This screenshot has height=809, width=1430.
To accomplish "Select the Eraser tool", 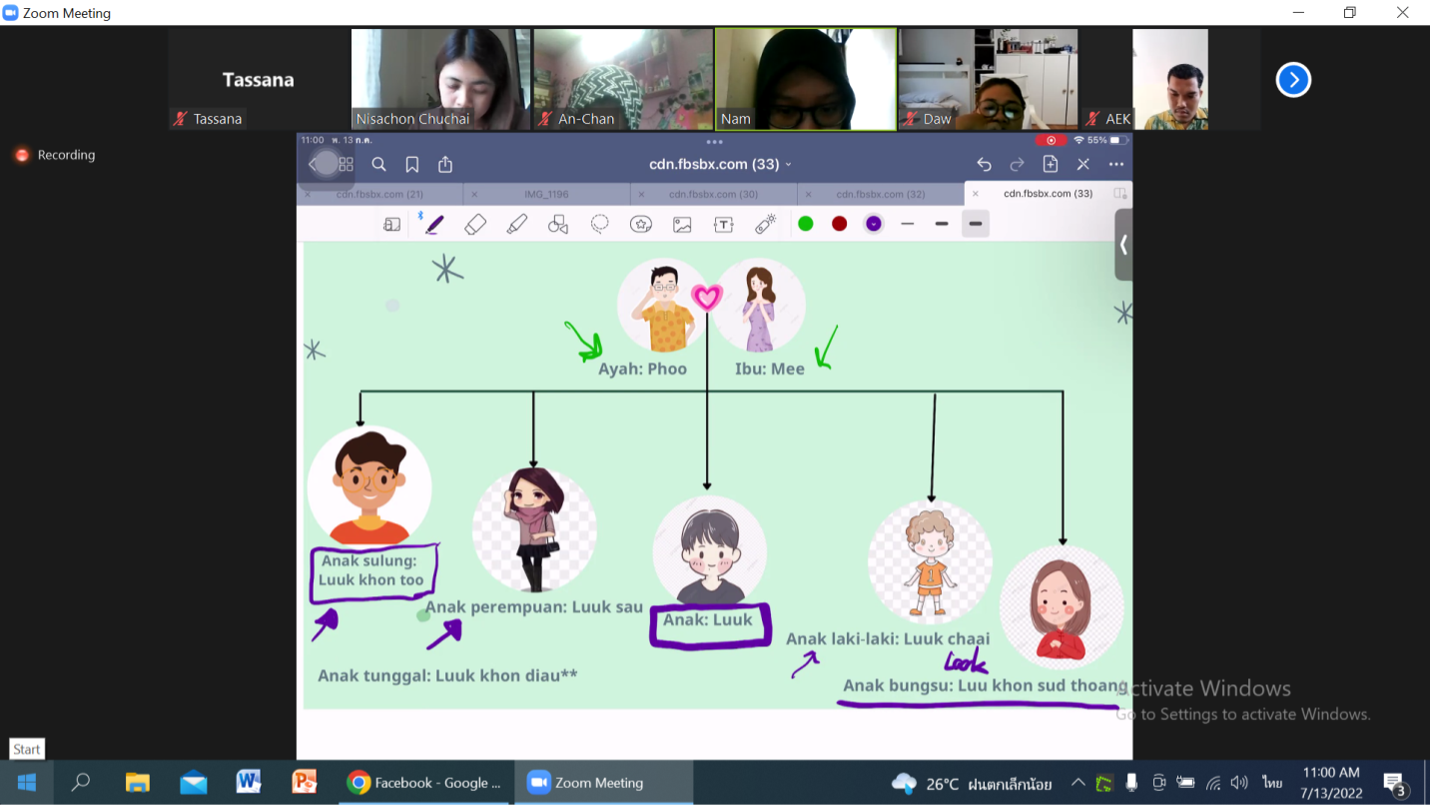I will coord(475,225).
